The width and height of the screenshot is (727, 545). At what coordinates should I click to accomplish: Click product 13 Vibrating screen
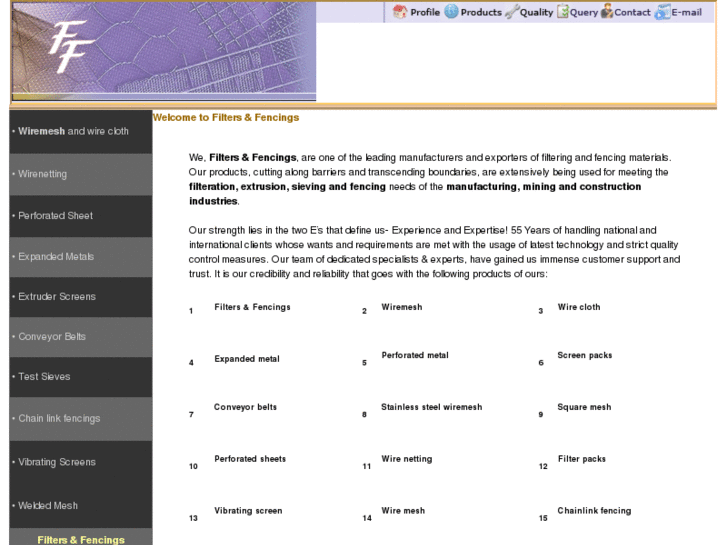pos(248,511)
